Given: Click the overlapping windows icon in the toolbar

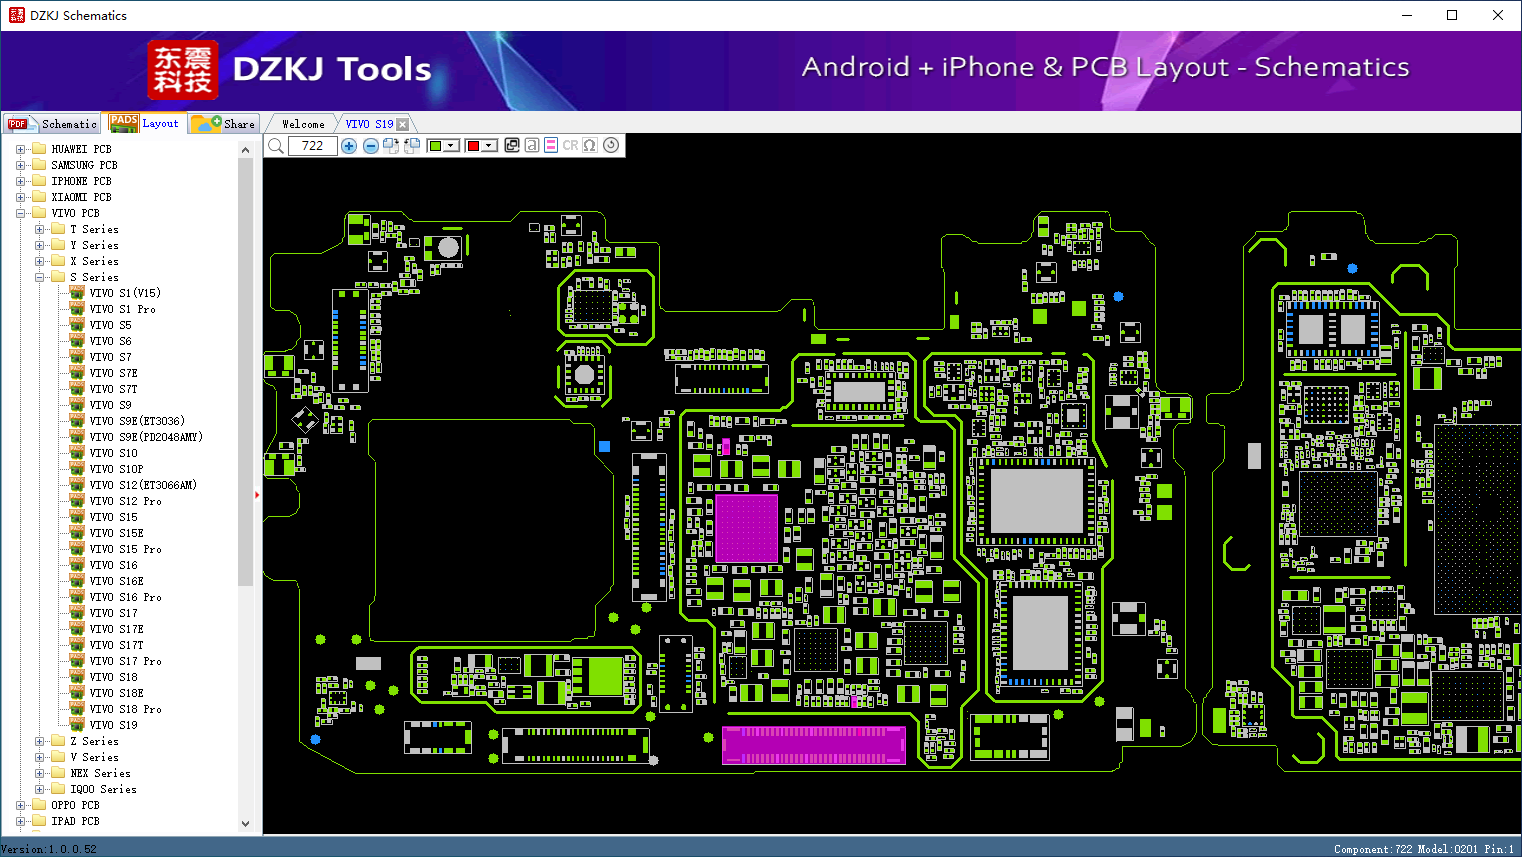Looking at the screenshot, I should [512, 145].
